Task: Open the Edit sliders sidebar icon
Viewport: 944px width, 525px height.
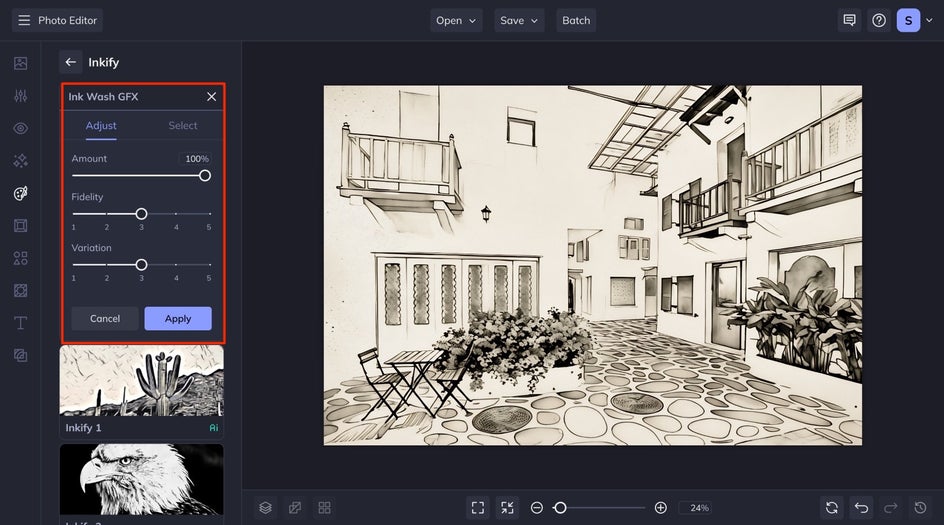Action: [x=20, y=96]
